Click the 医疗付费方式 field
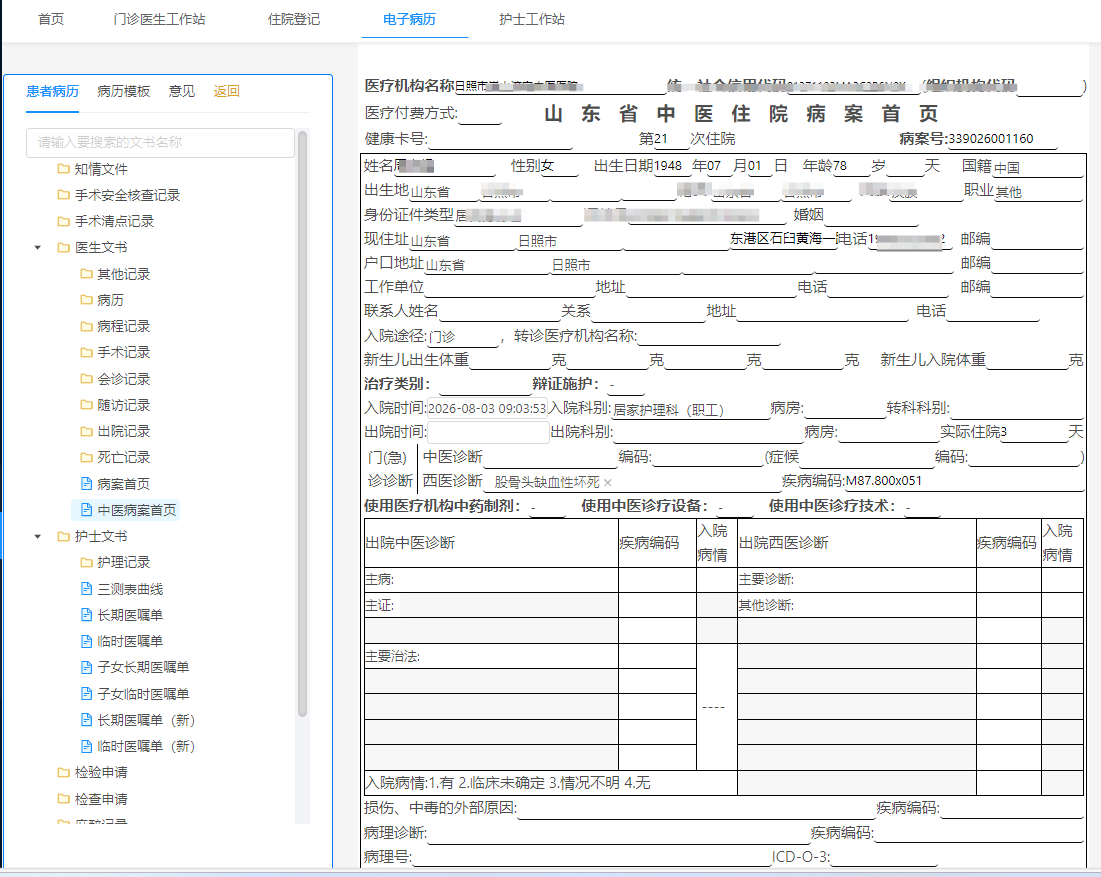Viewport: 1101px width, 877px height. point(480,114)
